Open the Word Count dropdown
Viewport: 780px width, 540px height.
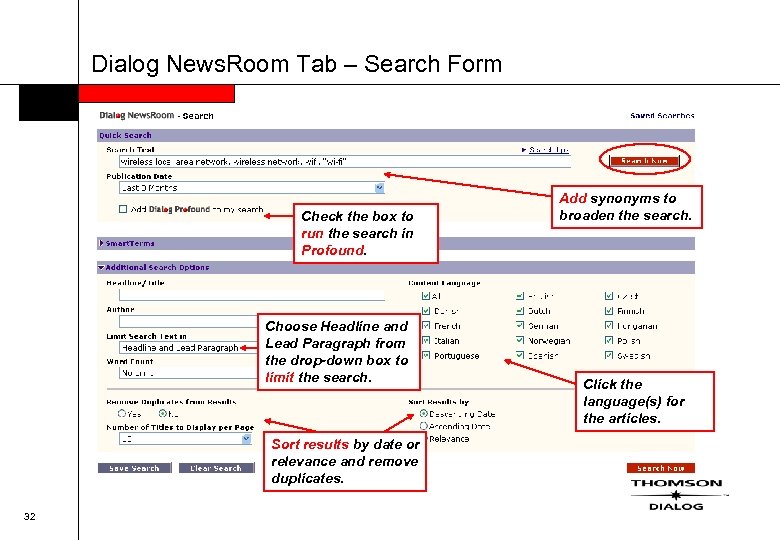[x=188, y=373]
